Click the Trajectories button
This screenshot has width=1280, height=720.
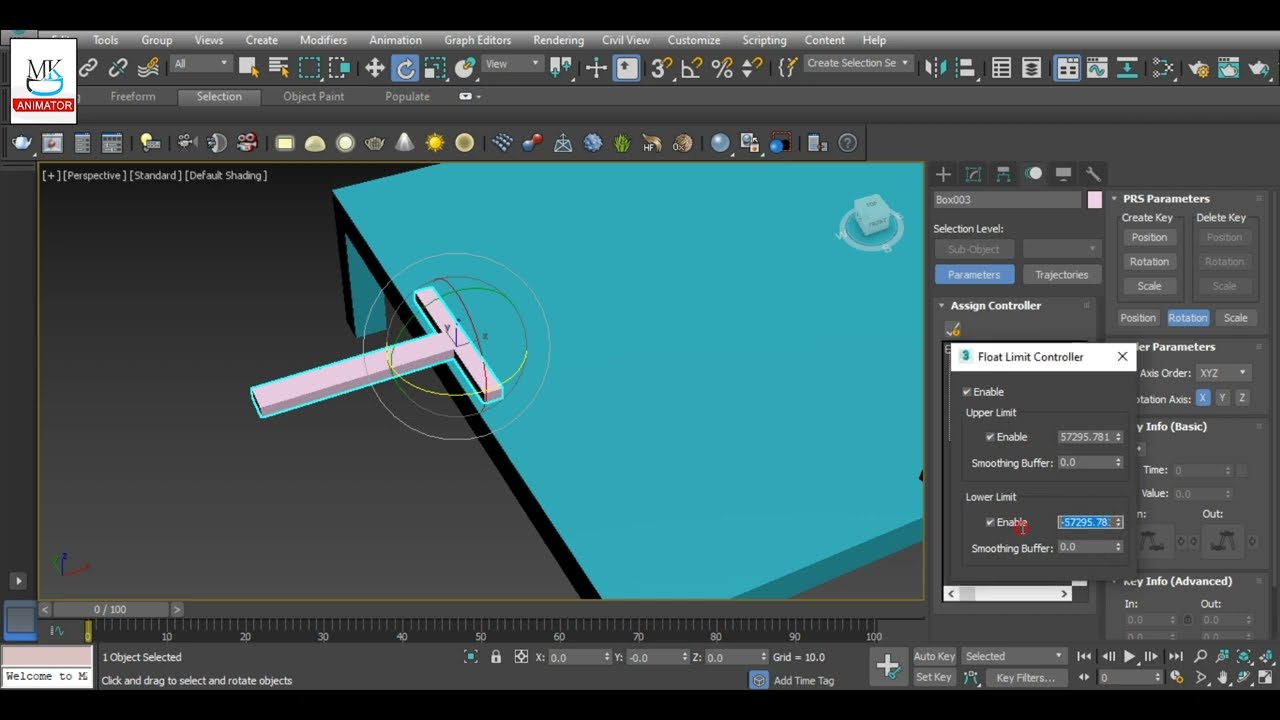(x=1061, y=275)
